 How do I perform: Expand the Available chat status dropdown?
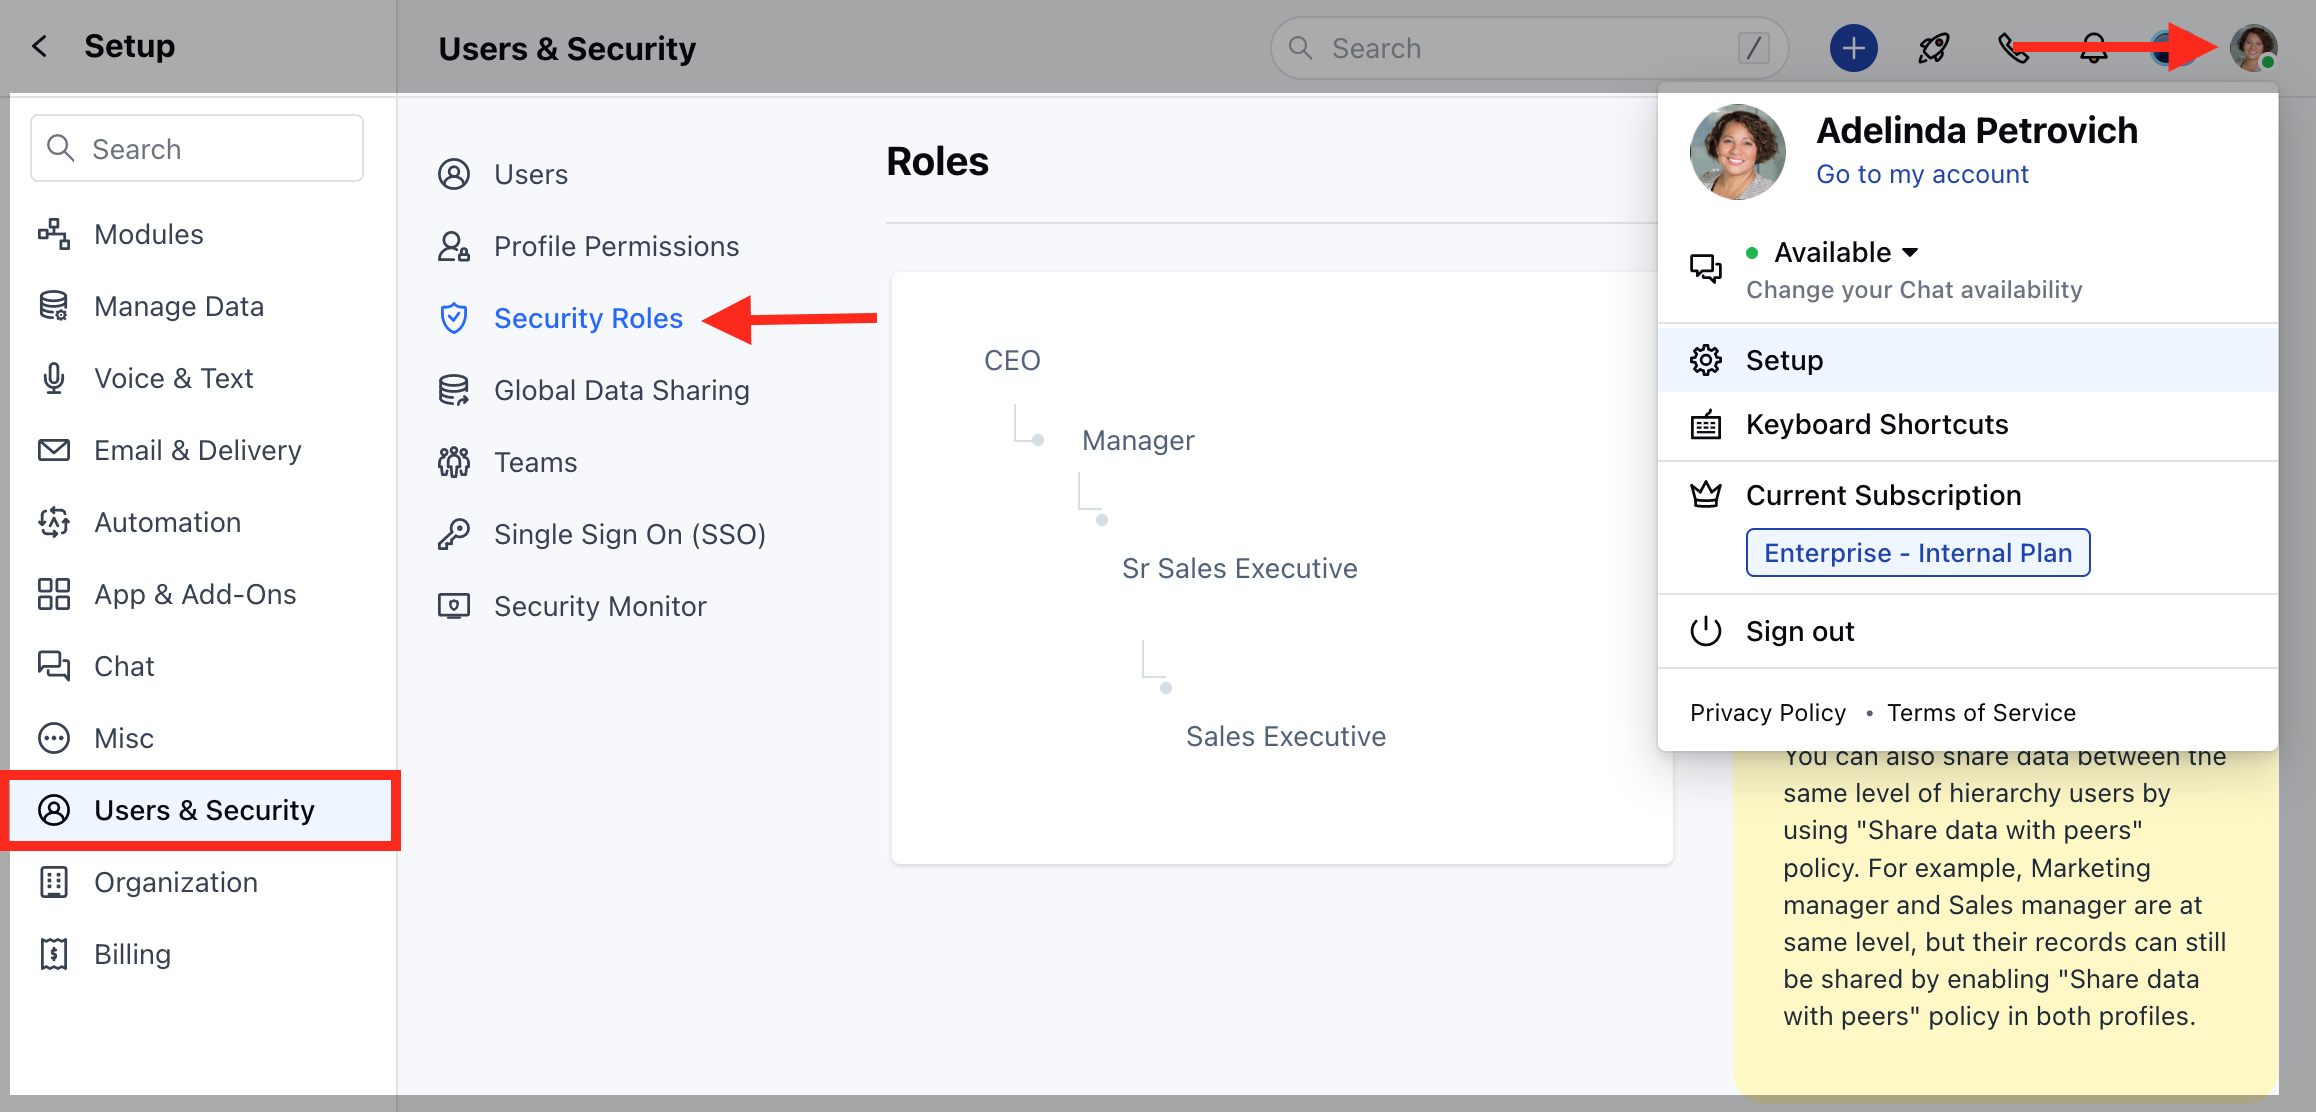(1845, 252)
